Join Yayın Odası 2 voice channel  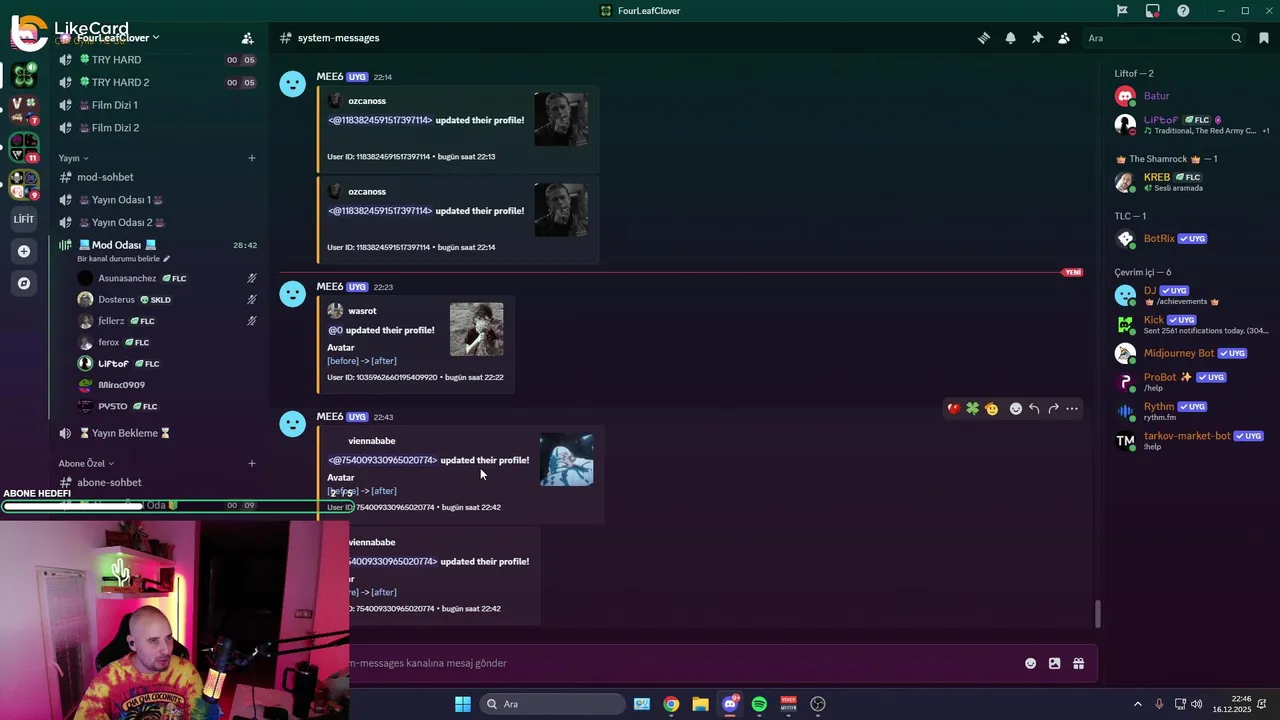pos(158,223)
